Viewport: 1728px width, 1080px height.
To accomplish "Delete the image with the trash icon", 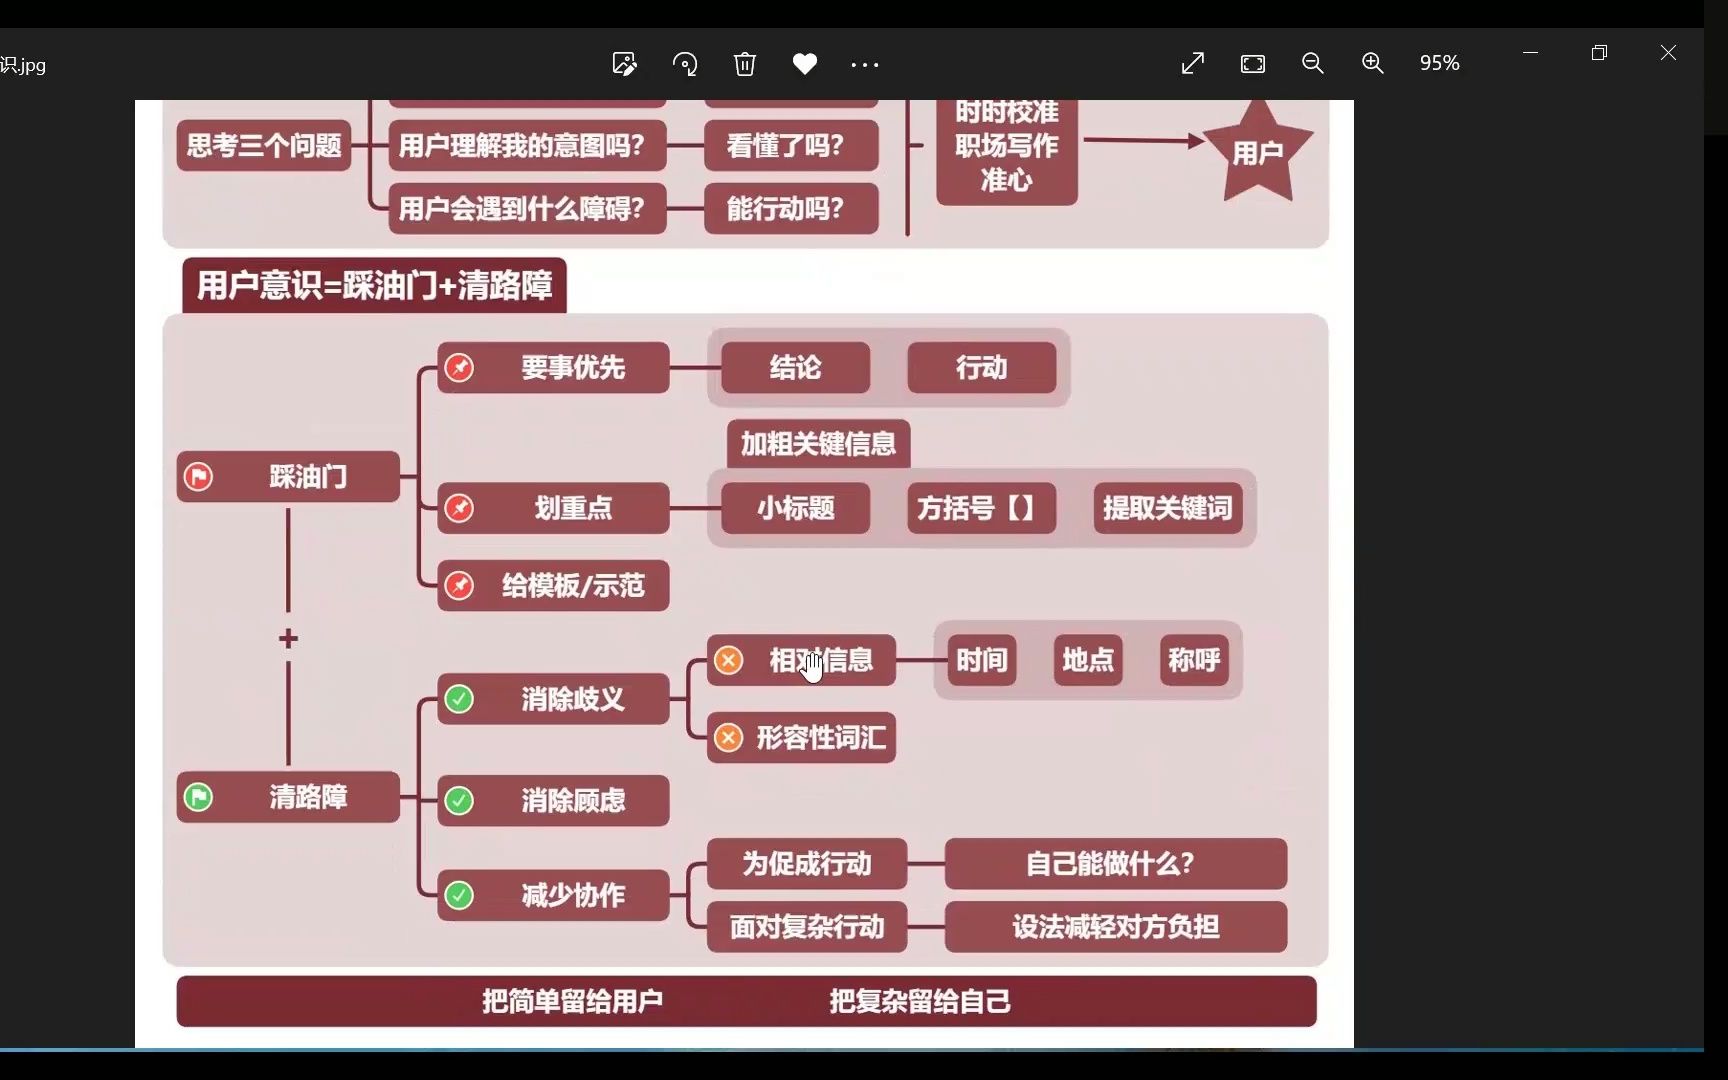I will point(745,64).
